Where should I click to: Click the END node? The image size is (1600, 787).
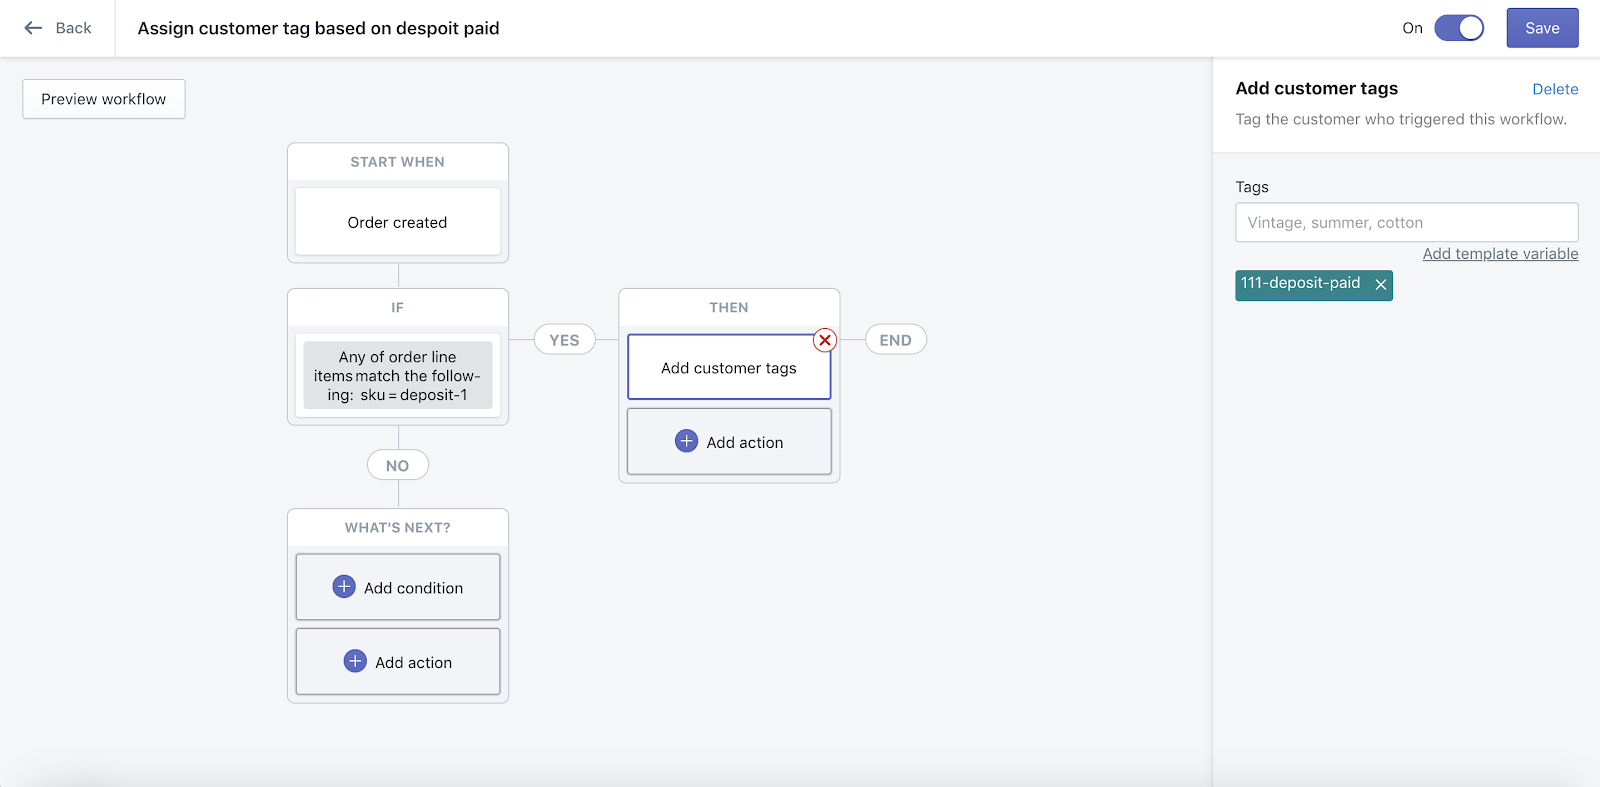895,340
